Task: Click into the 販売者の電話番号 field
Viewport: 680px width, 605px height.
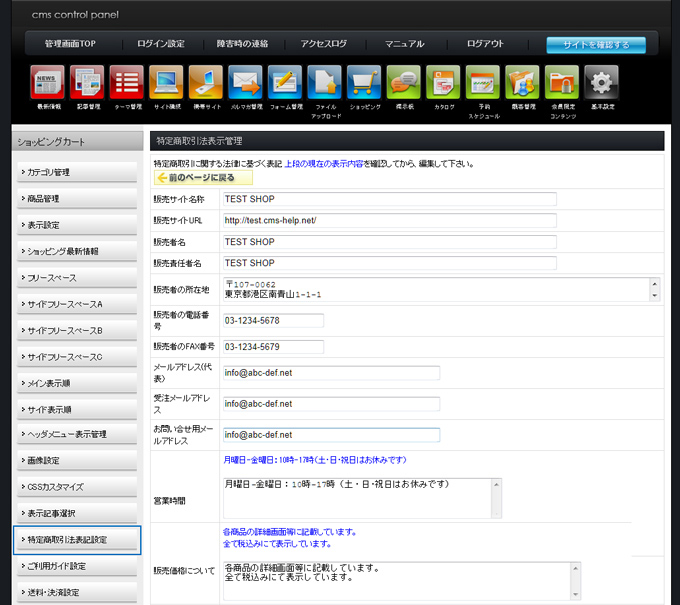Action: [x=274, y=321]
